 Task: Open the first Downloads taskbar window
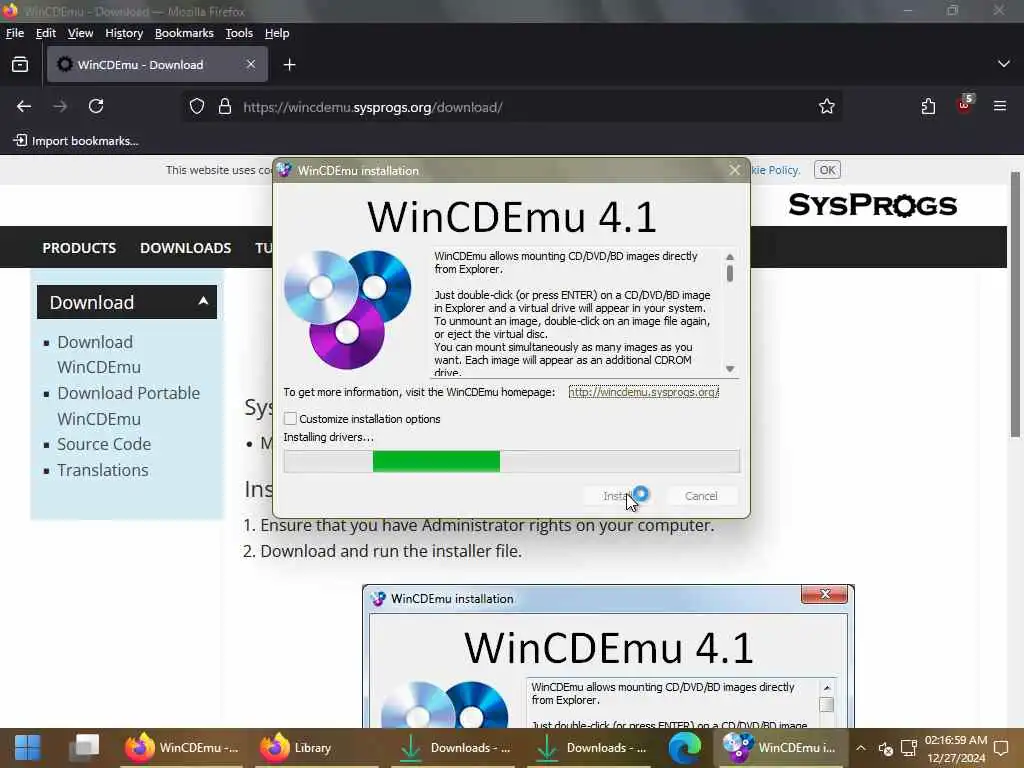pyautogui.click(x=454, y=748)
